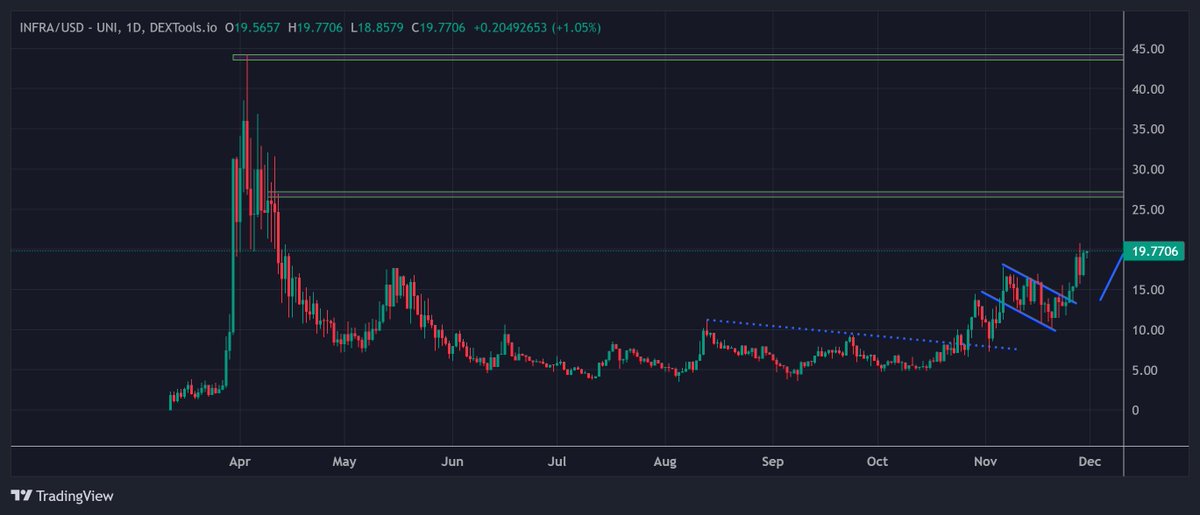1200x515 pixels.
Task: Click the Sep date axis label
Action: click(x=772, y=462)
